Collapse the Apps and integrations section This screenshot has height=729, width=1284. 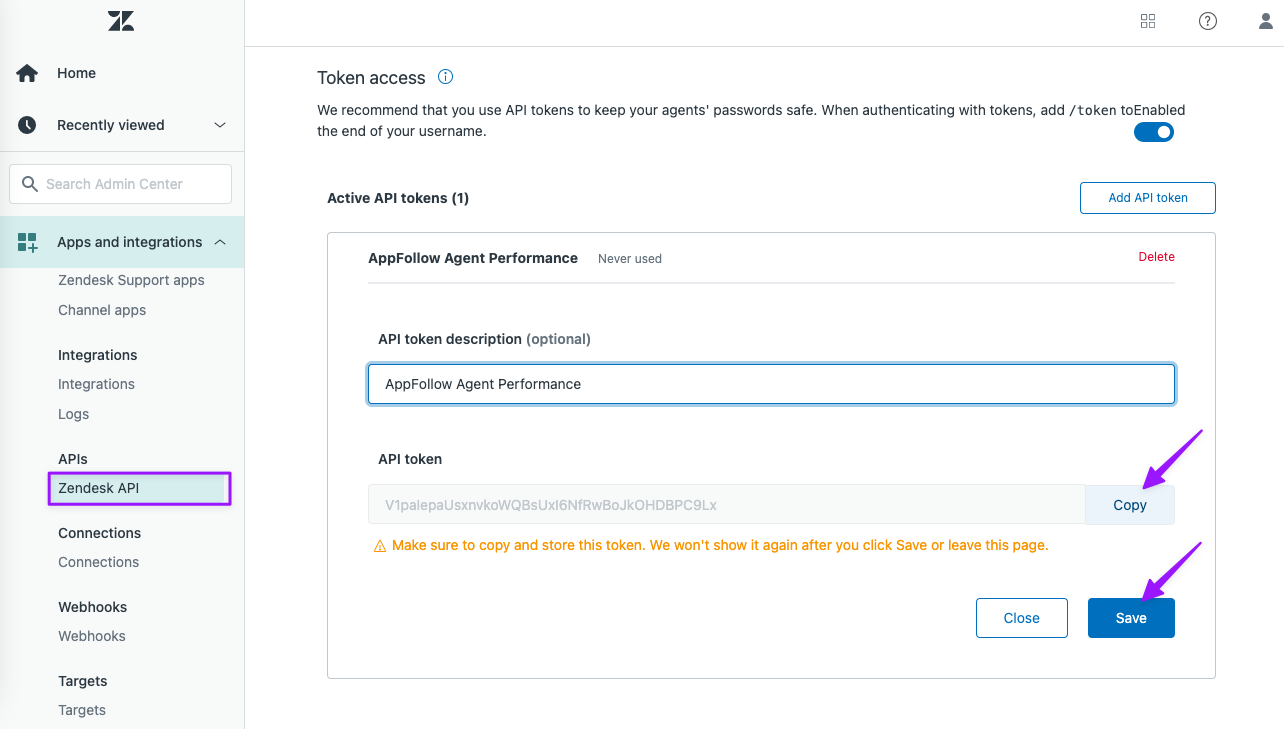220,242
